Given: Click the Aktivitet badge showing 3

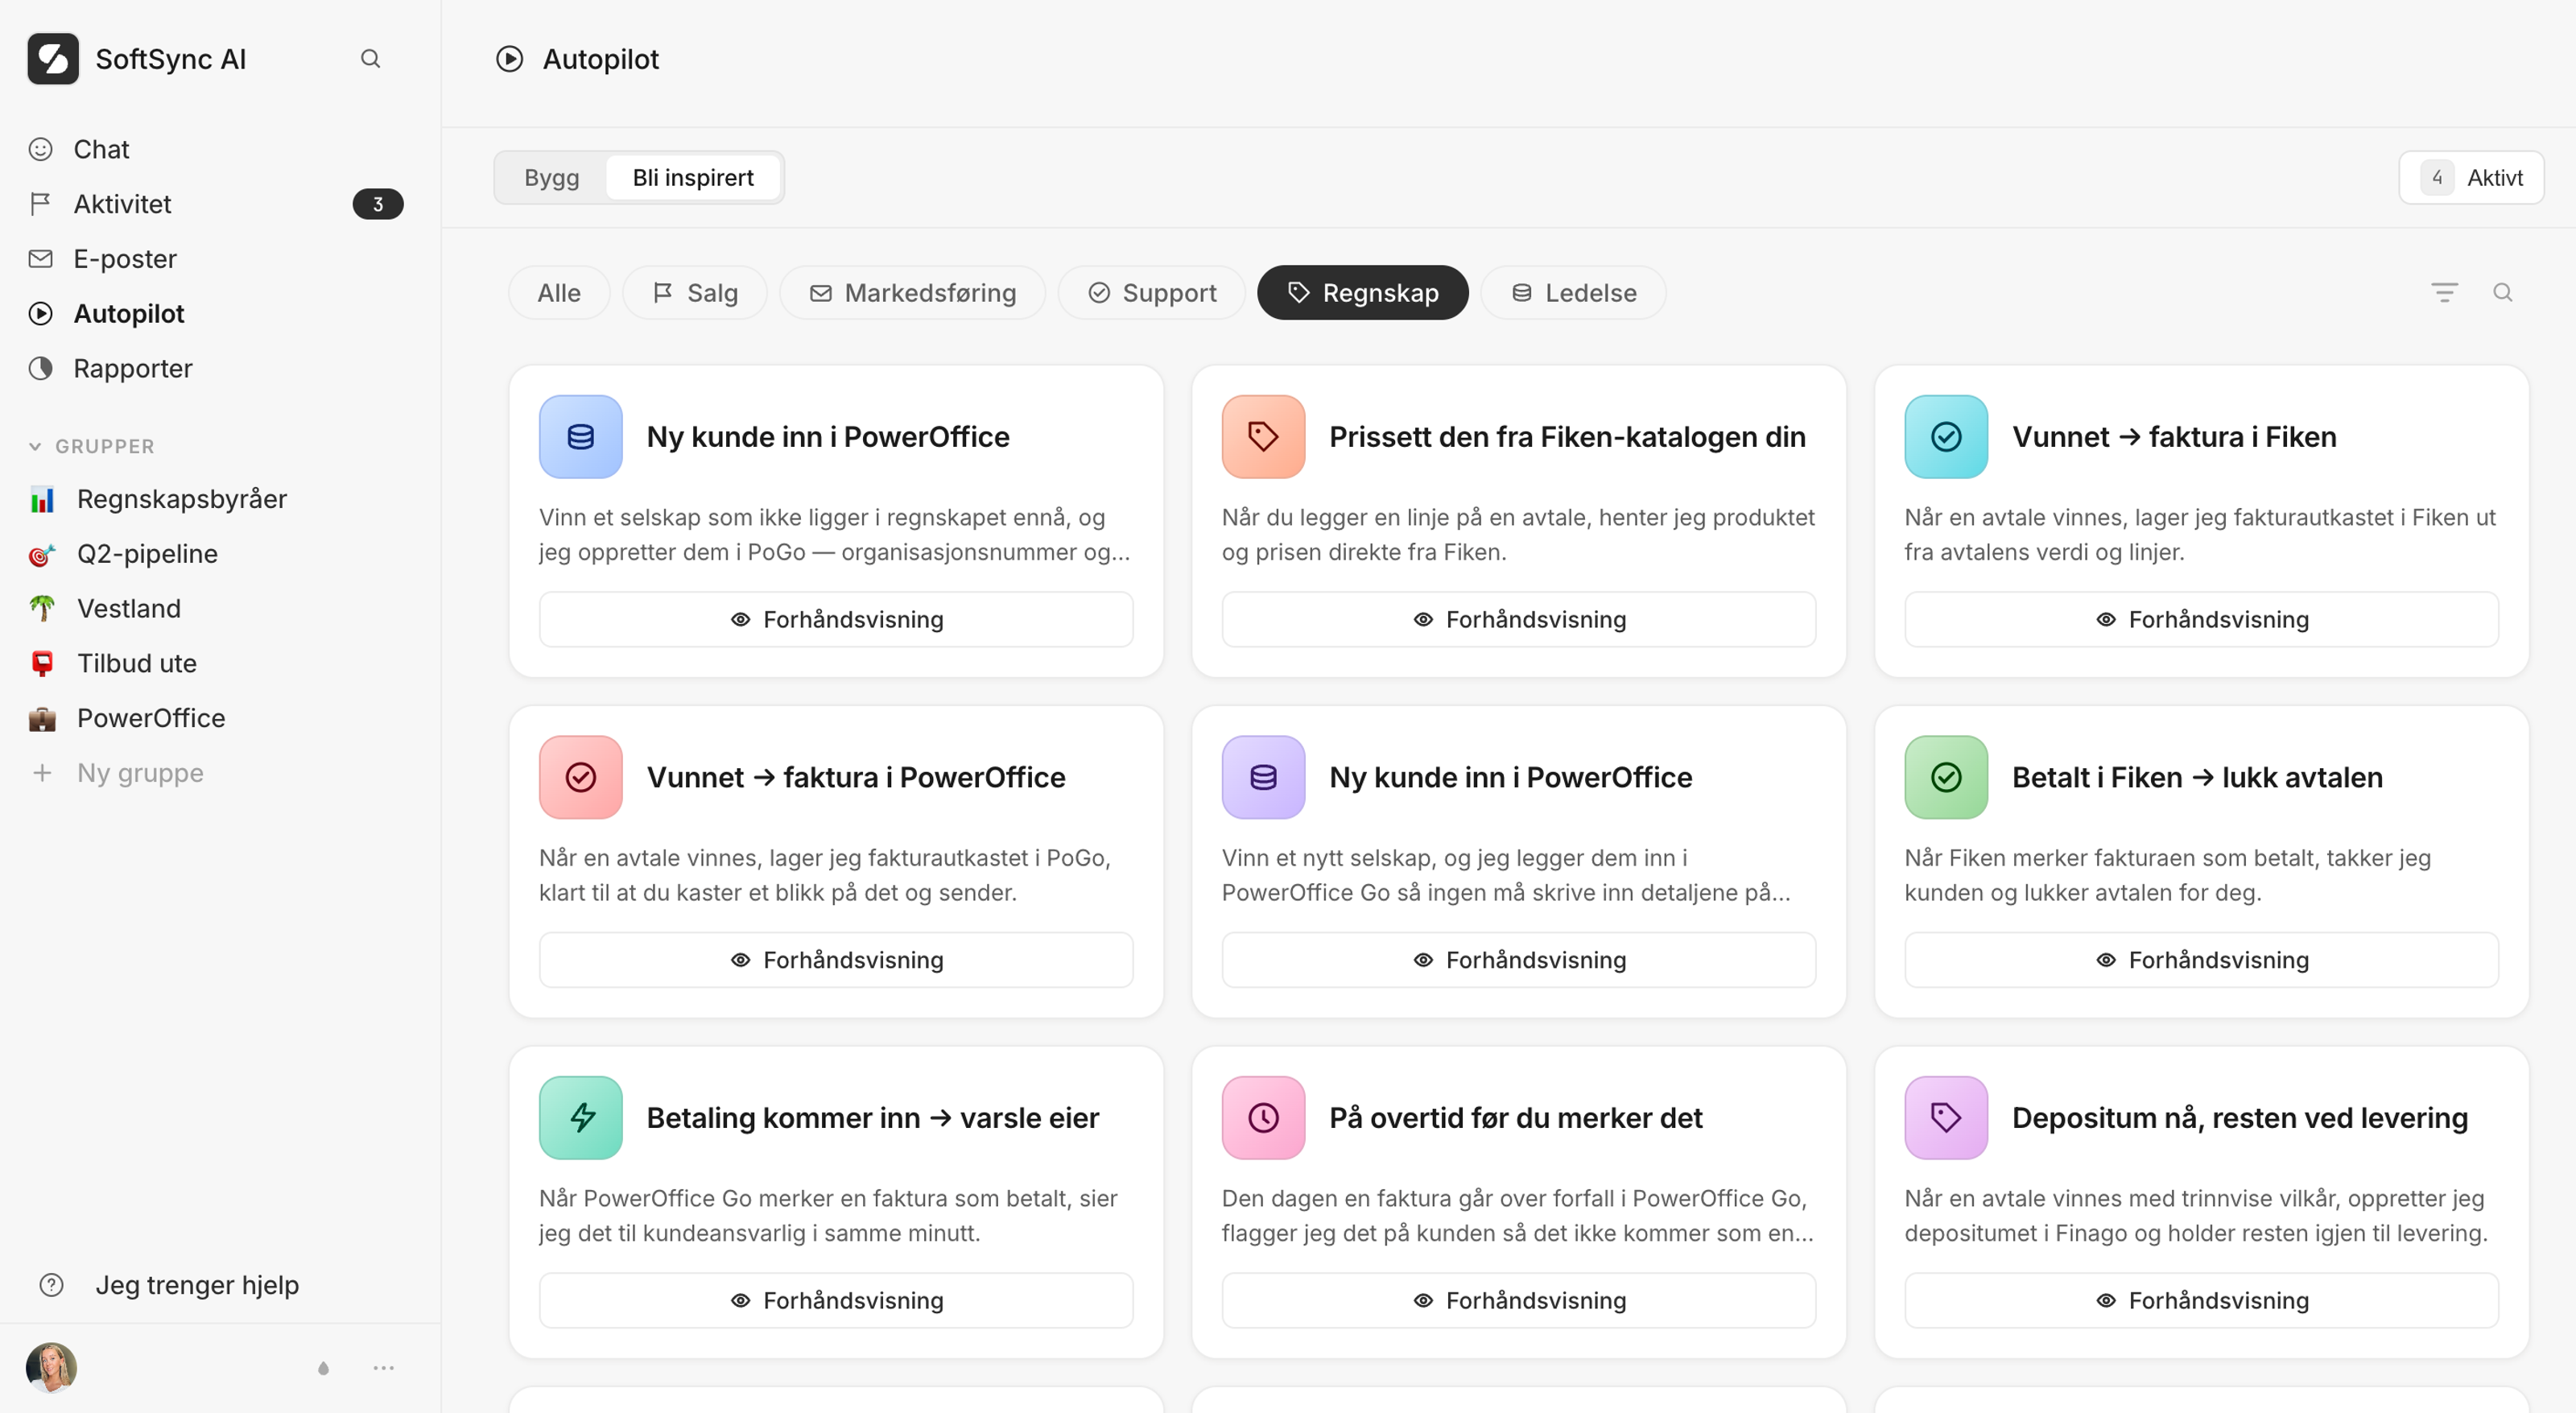Looking at the screenshot, I should click(x=378, y=204).
